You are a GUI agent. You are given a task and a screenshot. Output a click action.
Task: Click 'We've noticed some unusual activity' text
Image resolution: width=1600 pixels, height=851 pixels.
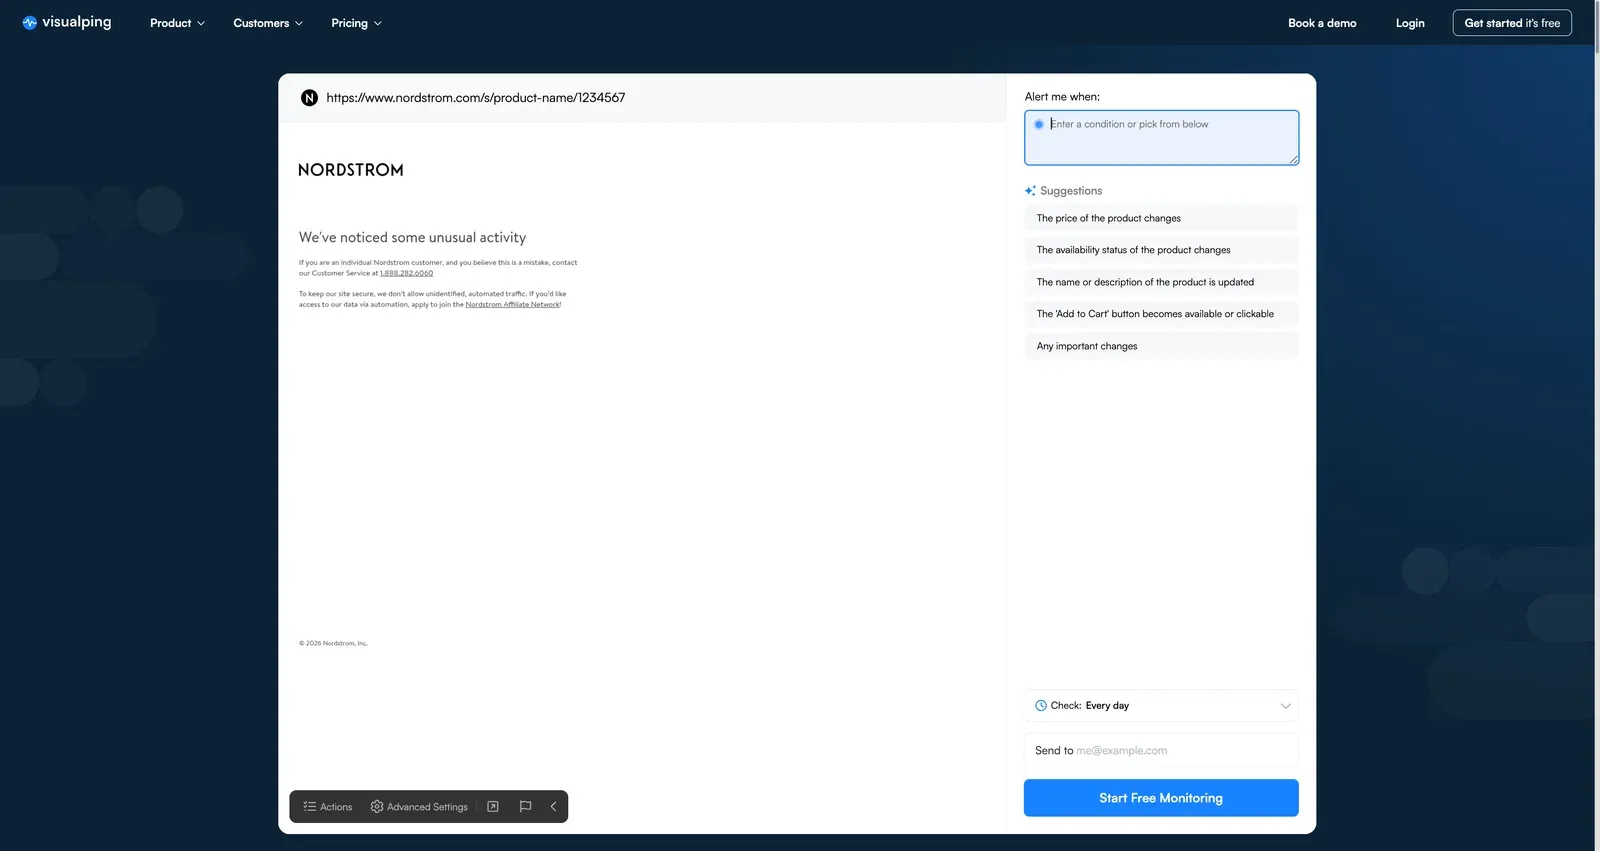coord(412,238)
